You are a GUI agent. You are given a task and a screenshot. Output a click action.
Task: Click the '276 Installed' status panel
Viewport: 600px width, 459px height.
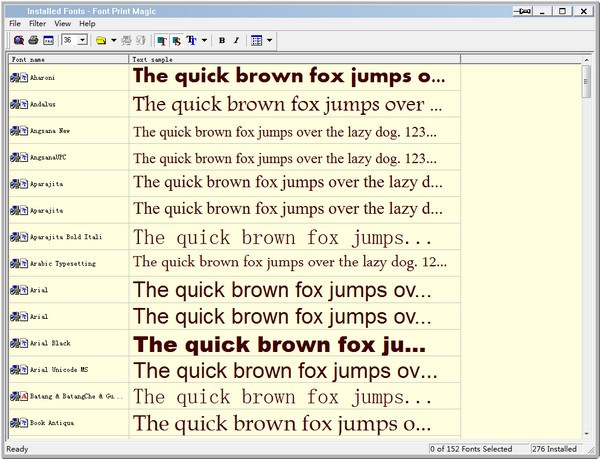[554, 449]
